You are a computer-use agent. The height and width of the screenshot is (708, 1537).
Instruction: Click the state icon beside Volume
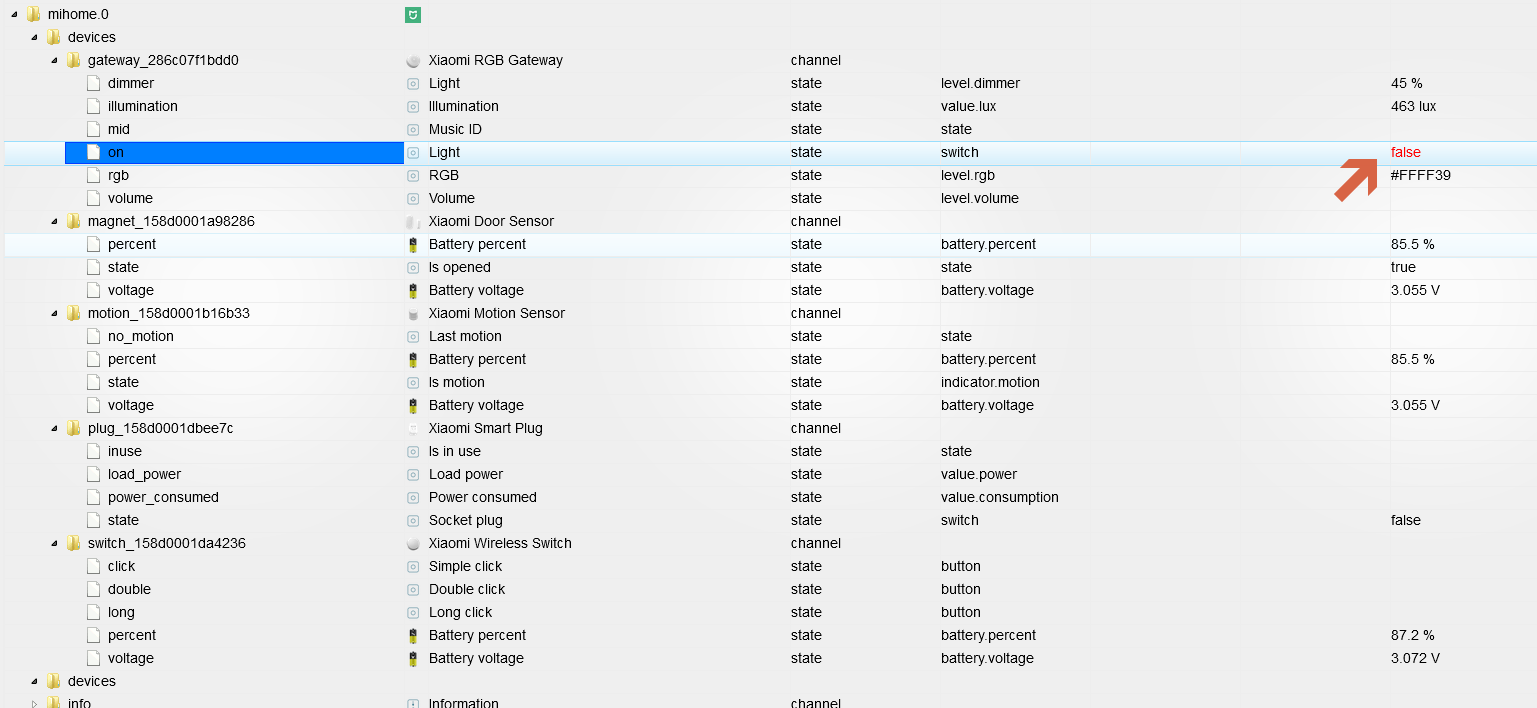click(x=412, y=198)
